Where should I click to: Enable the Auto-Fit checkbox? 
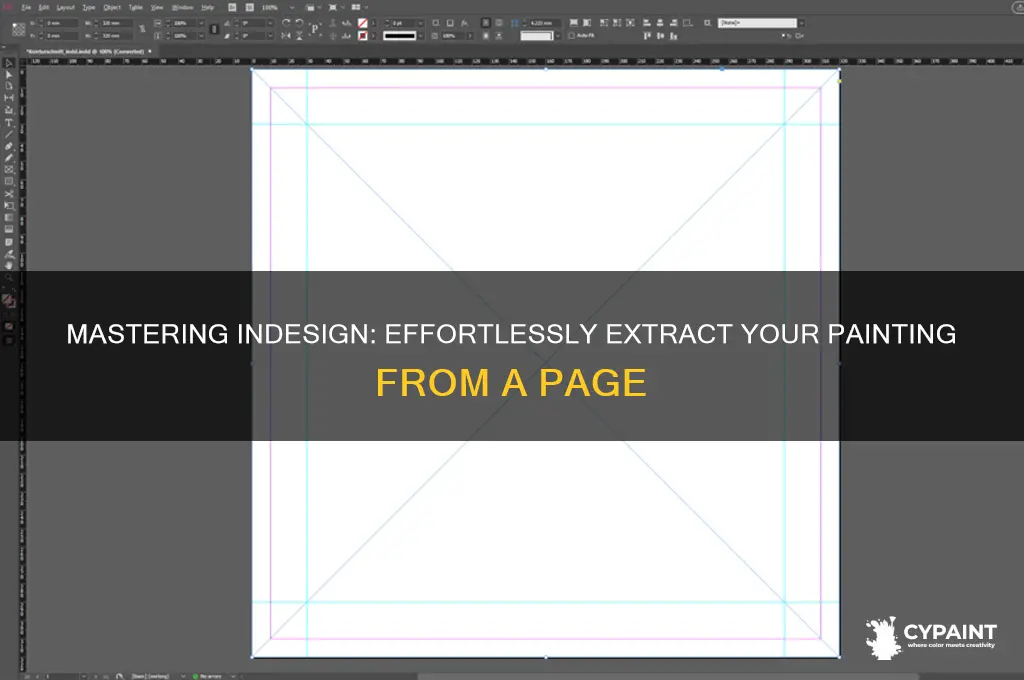pos(571,36)
